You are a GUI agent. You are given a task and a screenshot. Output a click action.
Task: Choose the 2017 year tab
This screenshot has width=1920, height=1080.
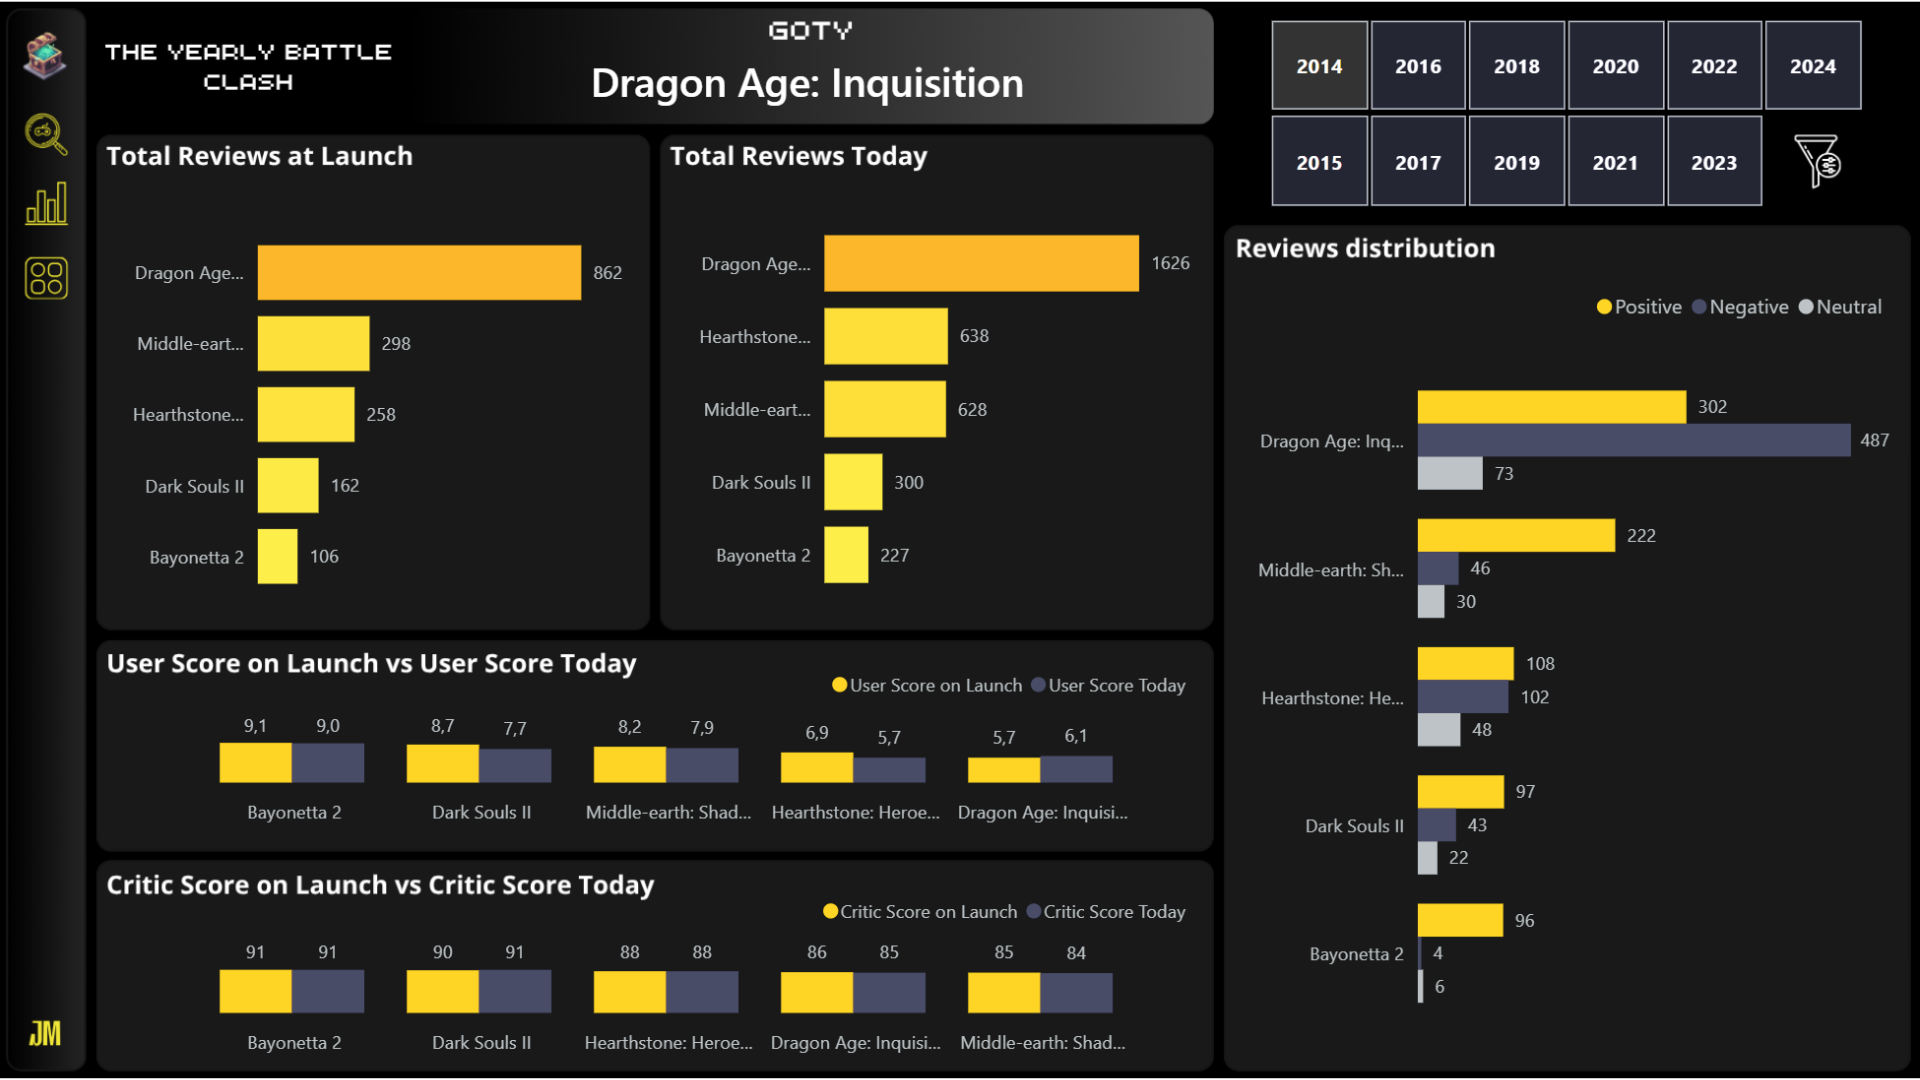pos(1417,162)
